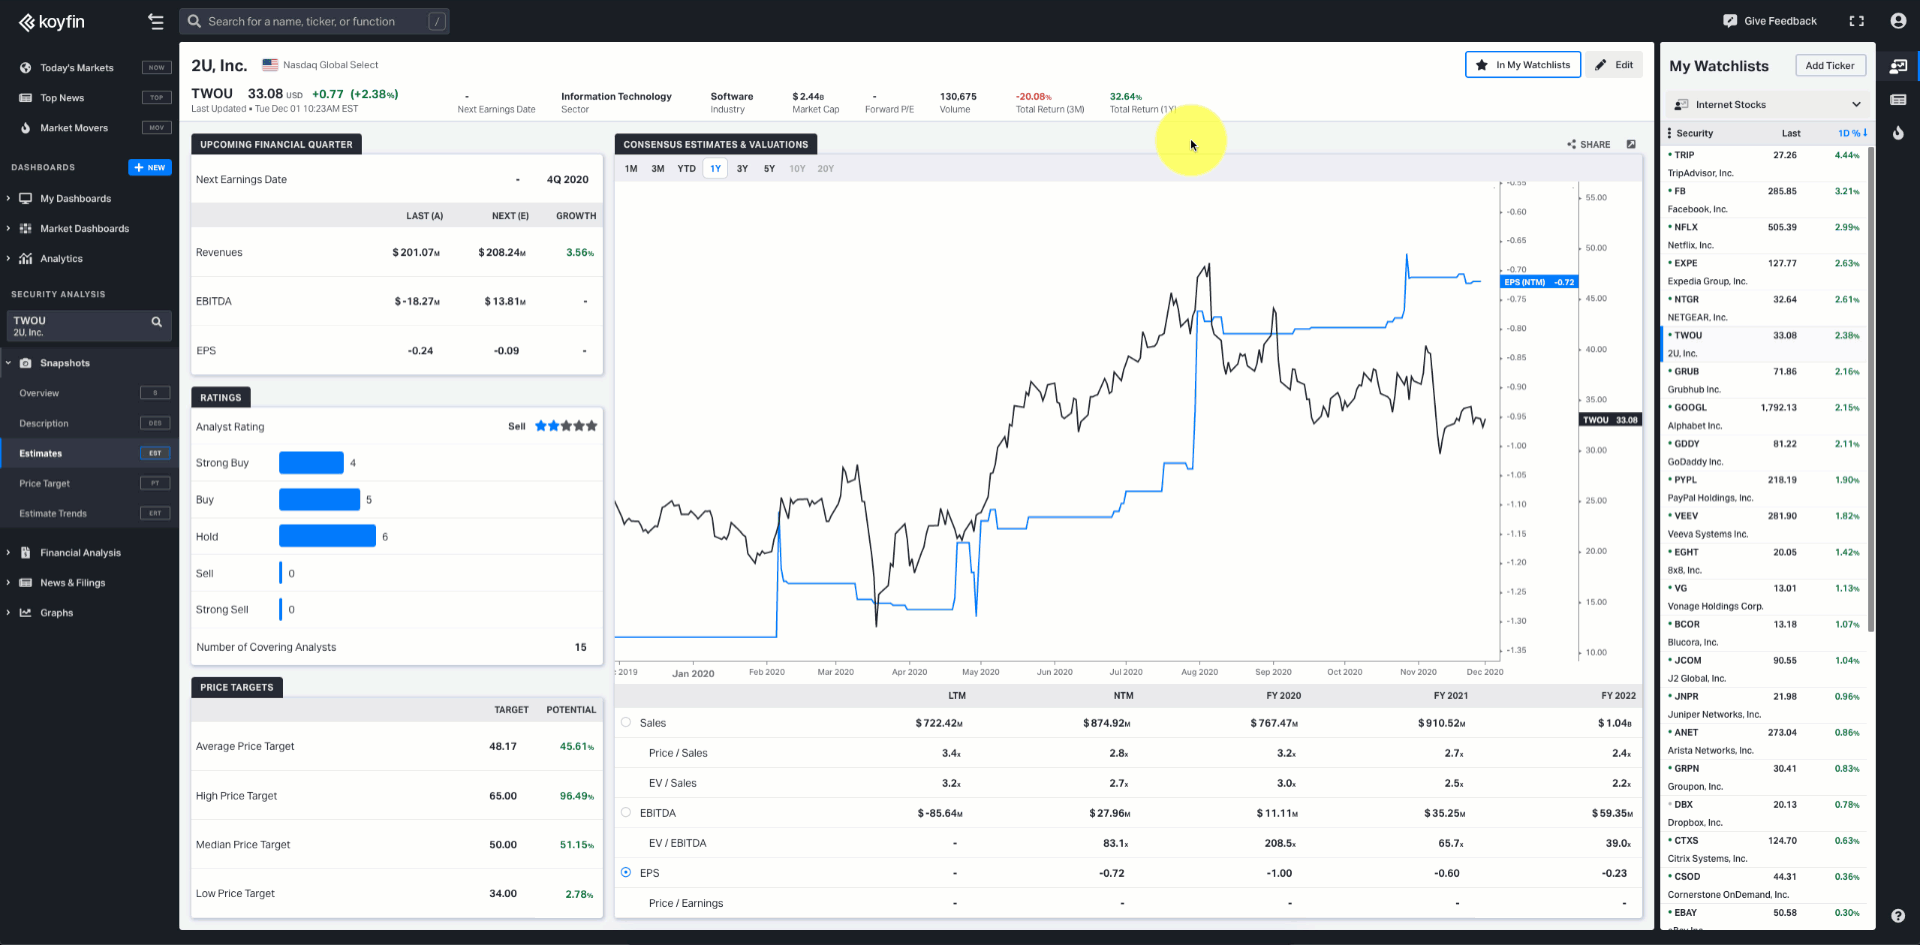Collapse the sidebar with hamburger icon
This screenshot has width=1920, height=945.
click(x=155, y=21)
